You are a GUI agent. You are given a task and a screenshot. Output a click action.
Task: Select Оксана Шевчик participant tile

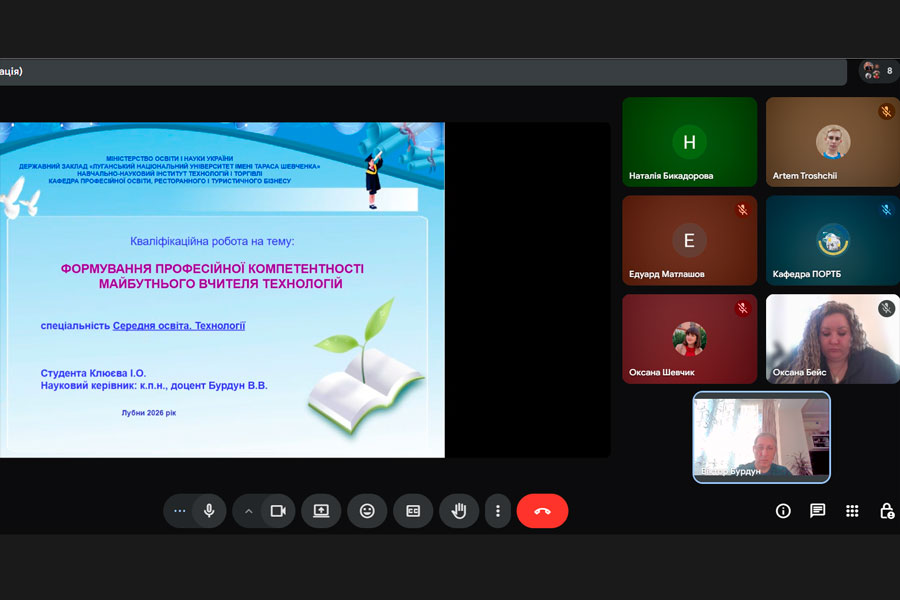[689, 339]
